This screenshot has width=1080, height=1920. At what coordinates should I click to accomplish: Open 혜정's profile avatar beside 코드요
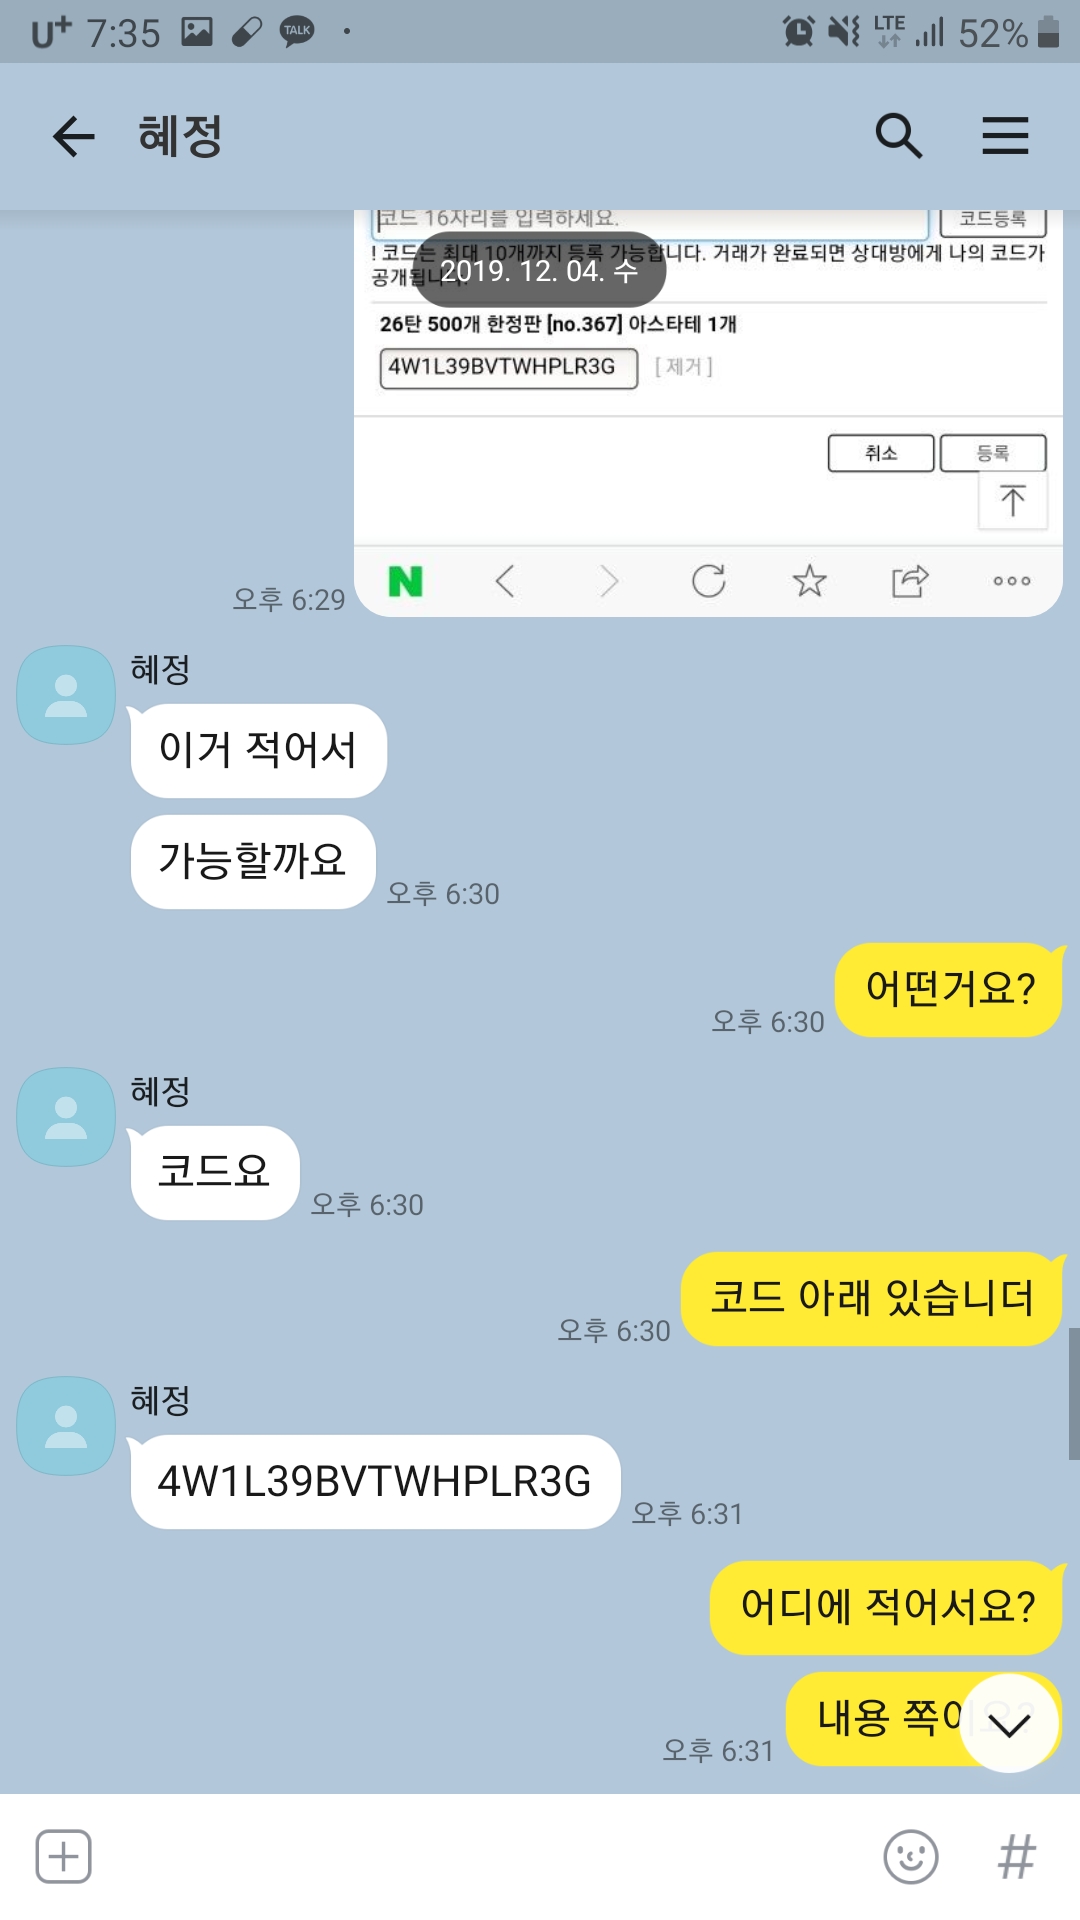[x=66, y=1117]
